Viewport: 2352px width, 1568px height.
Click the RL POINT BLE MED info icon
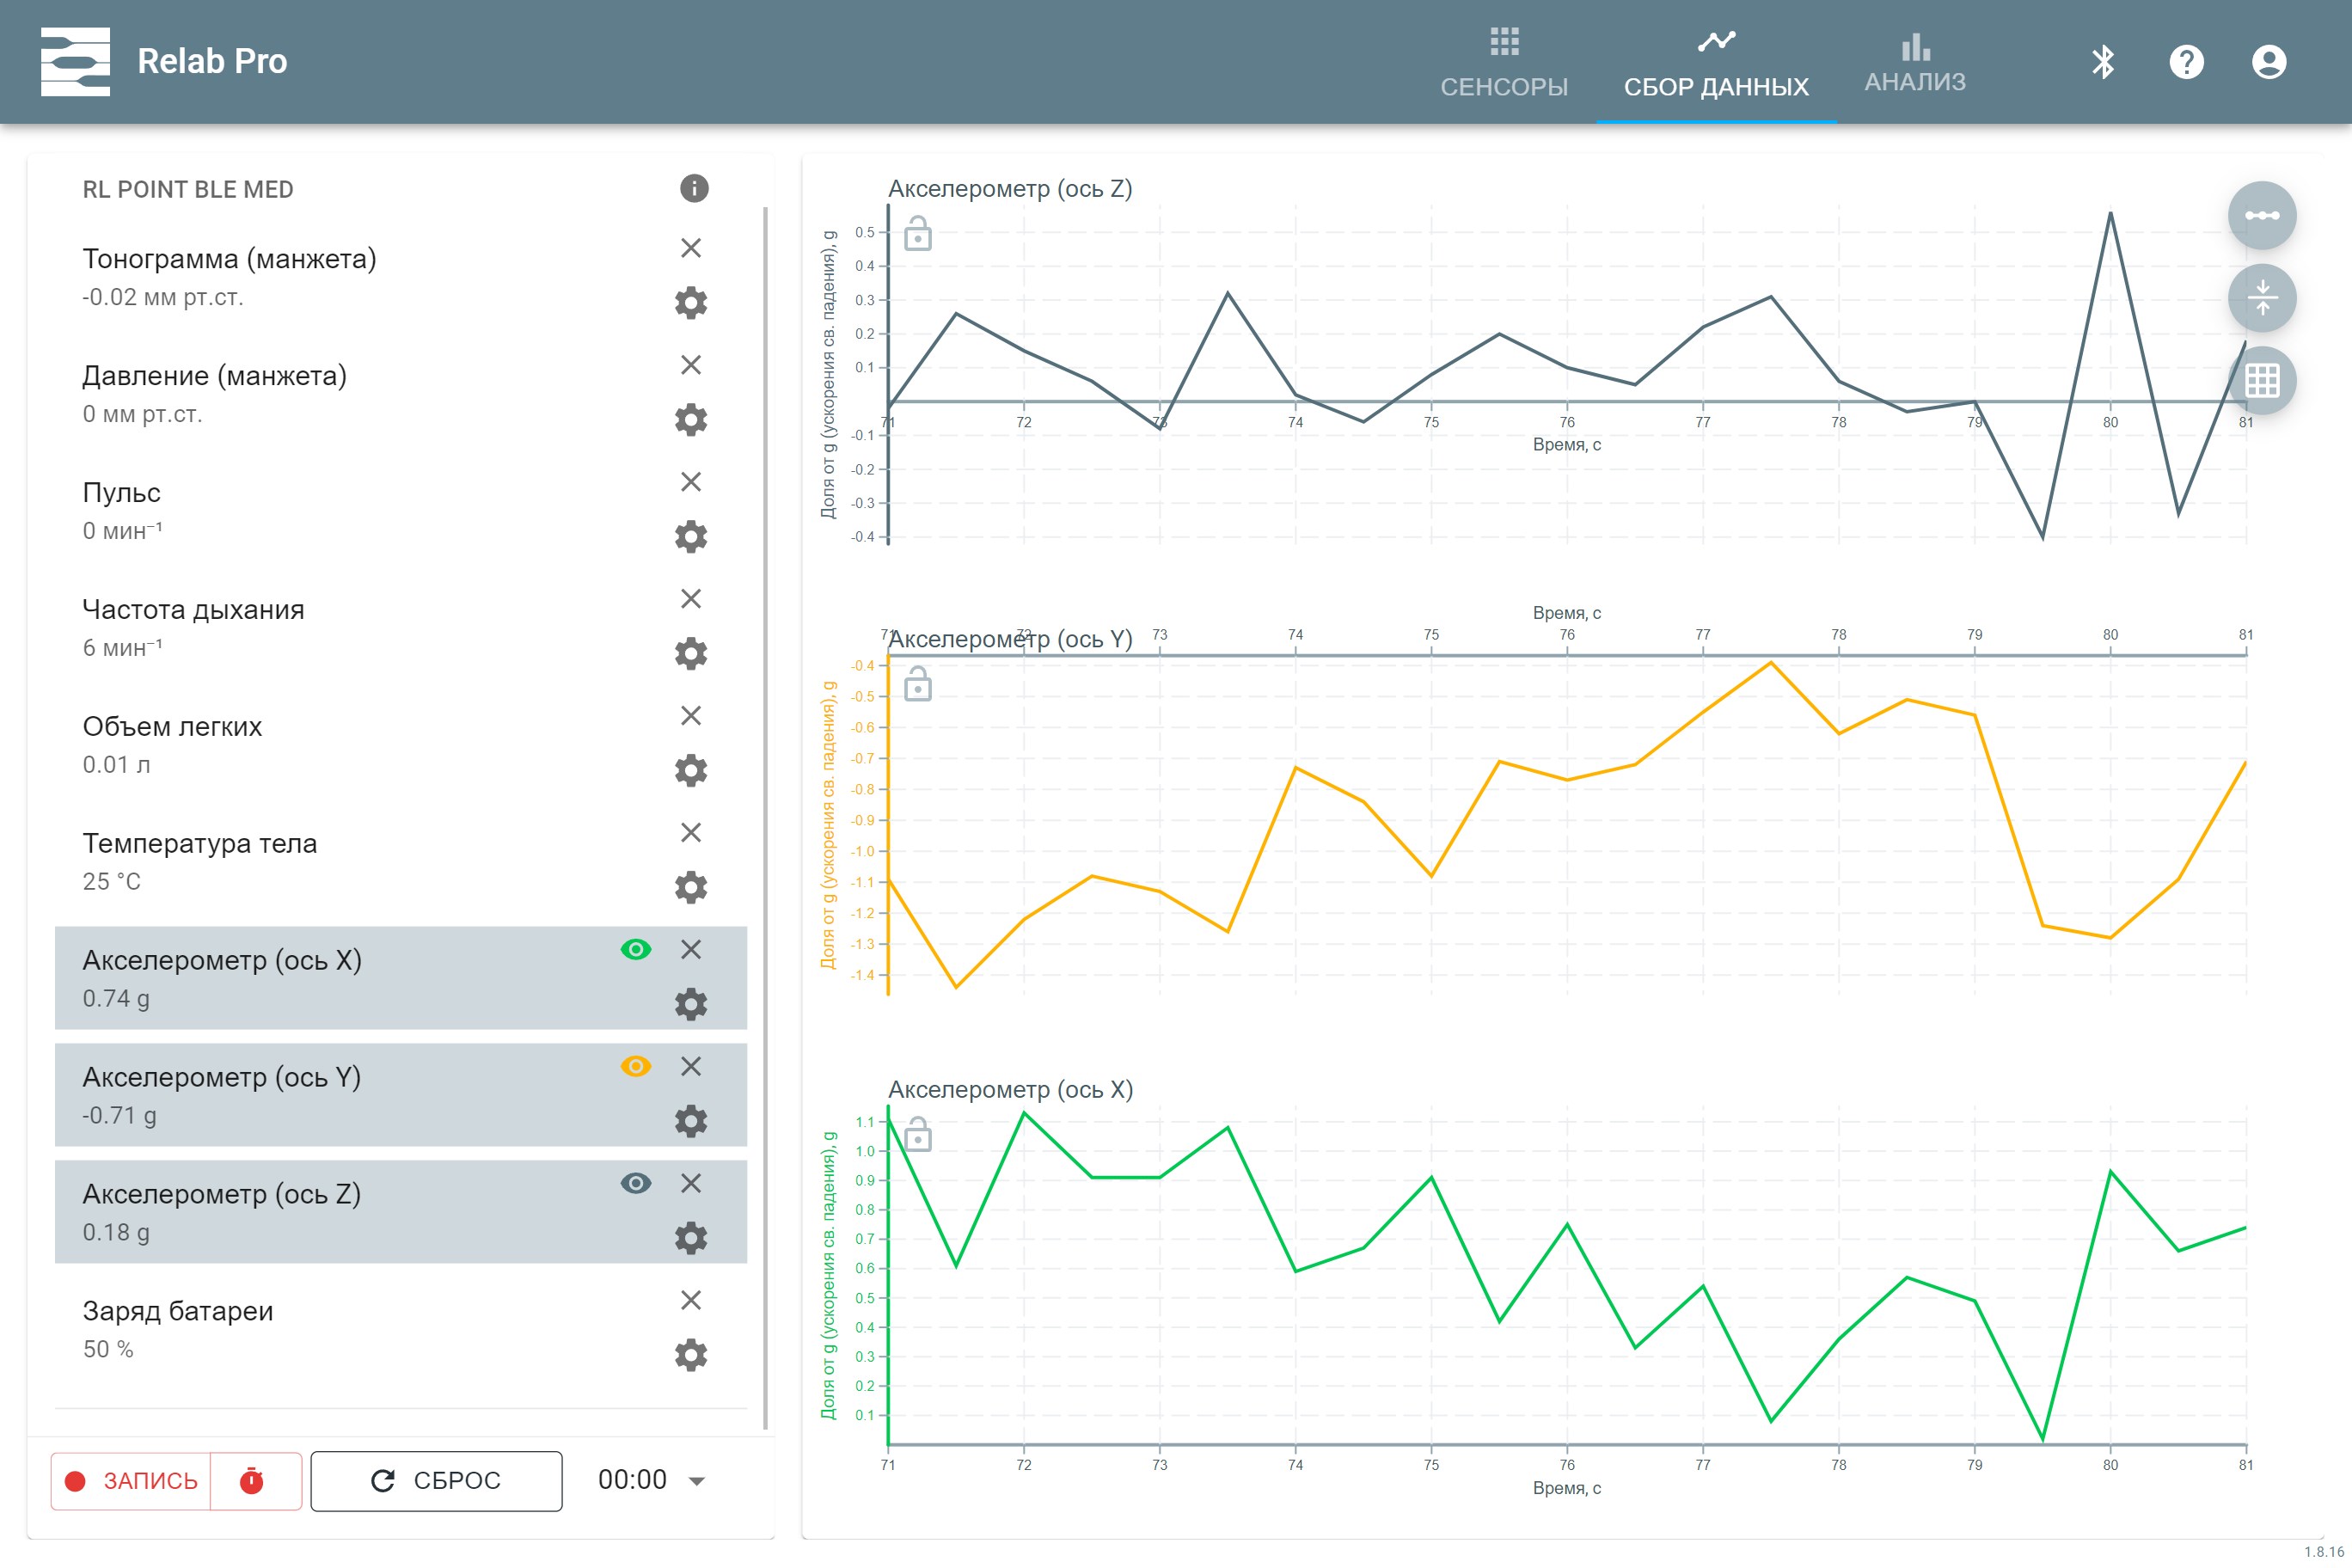coord(694,188)
